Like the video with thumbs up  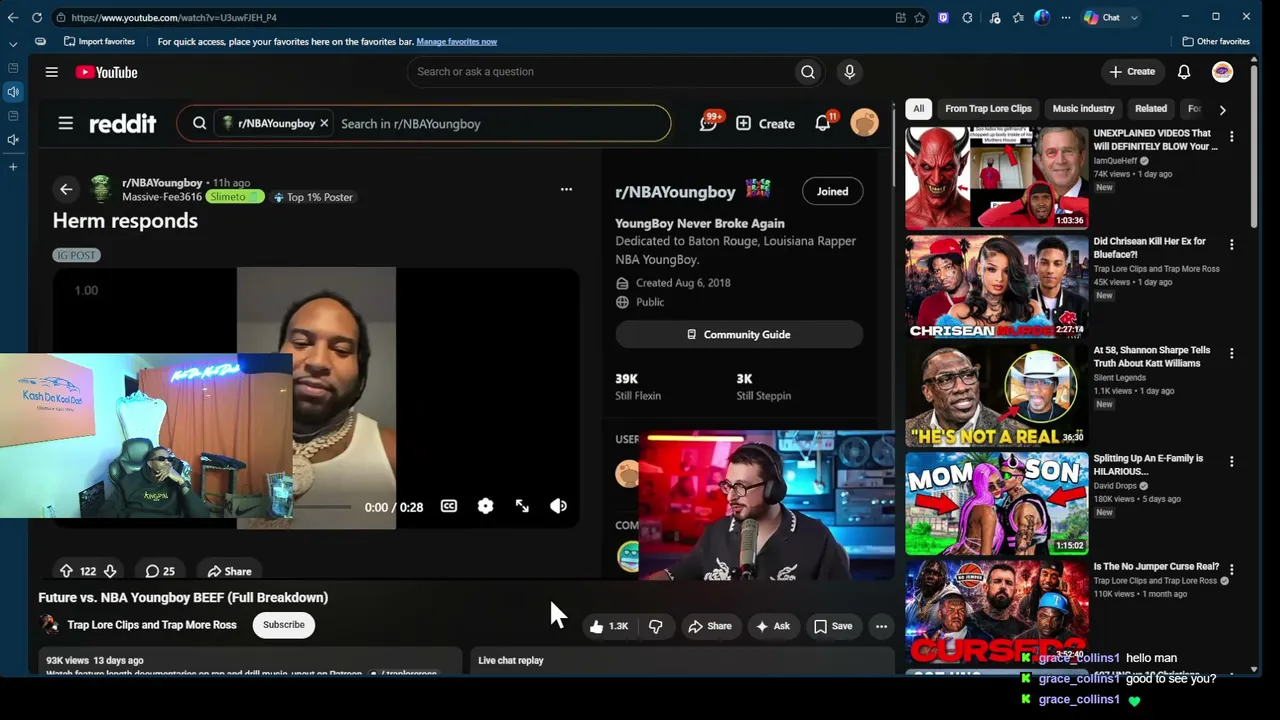(608, 626)
